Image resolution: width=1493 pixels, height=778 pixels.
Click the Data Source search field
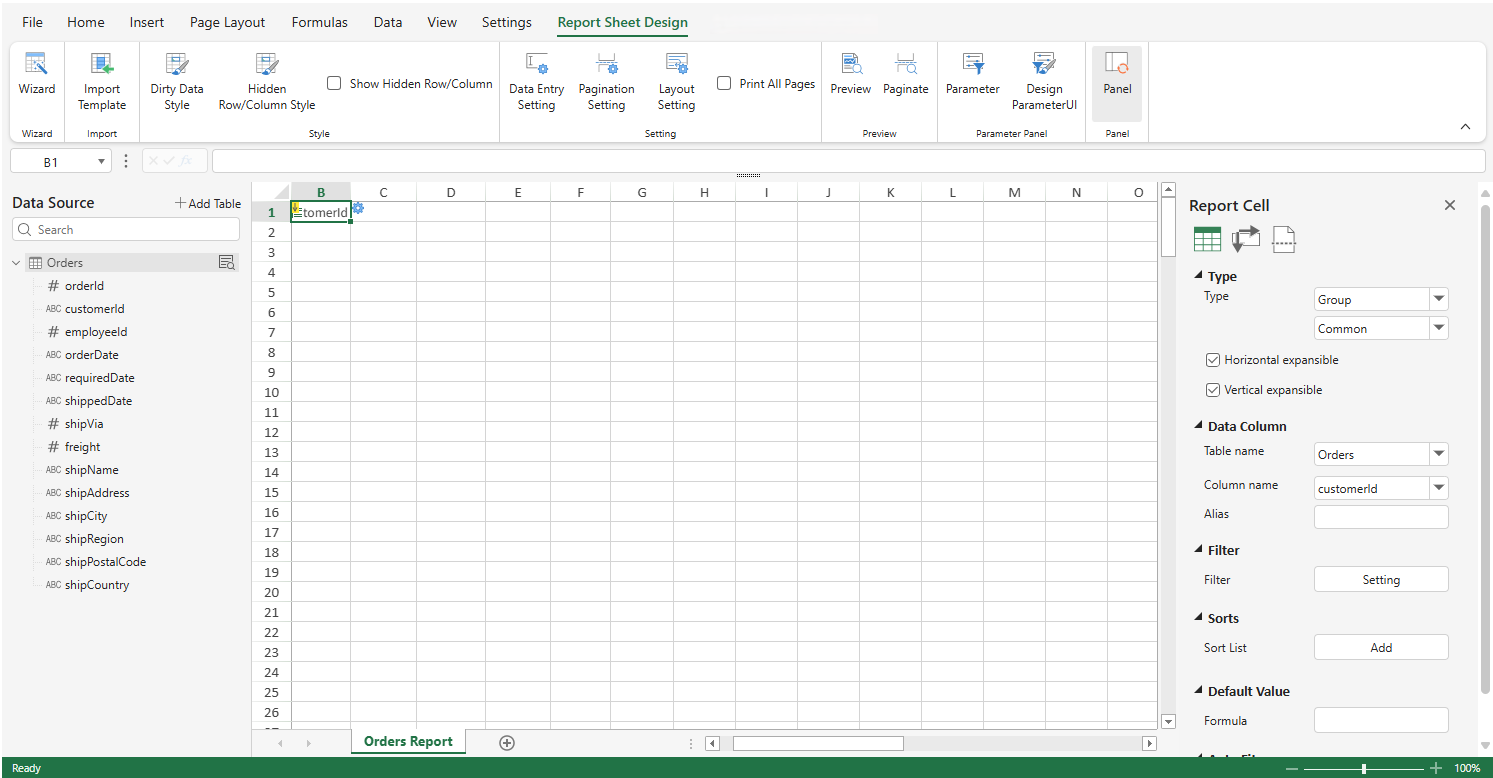126,229
